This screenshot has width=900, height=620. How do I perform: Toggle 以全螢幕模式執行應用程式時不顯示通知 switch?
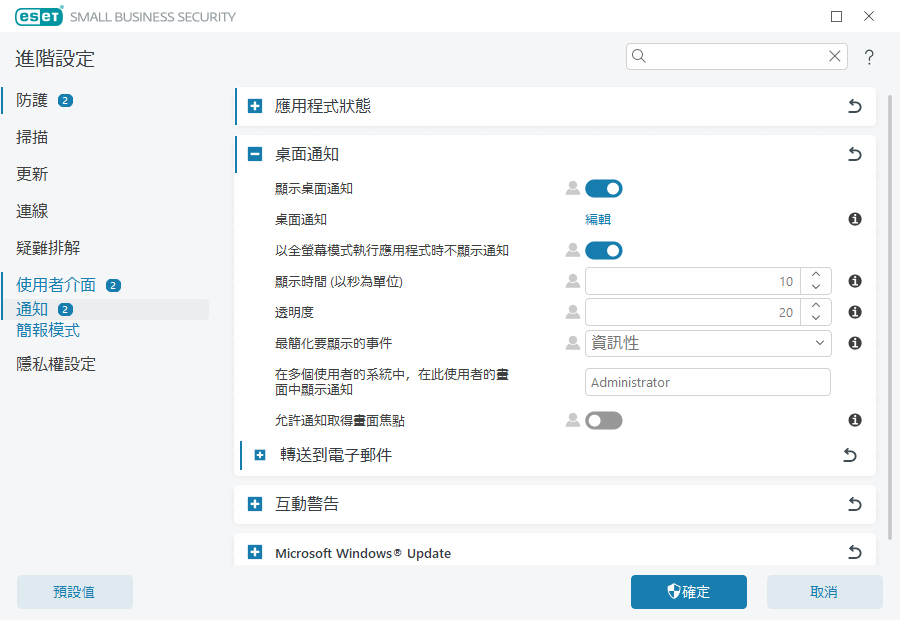pyautogui.click(x=604, y=250)
